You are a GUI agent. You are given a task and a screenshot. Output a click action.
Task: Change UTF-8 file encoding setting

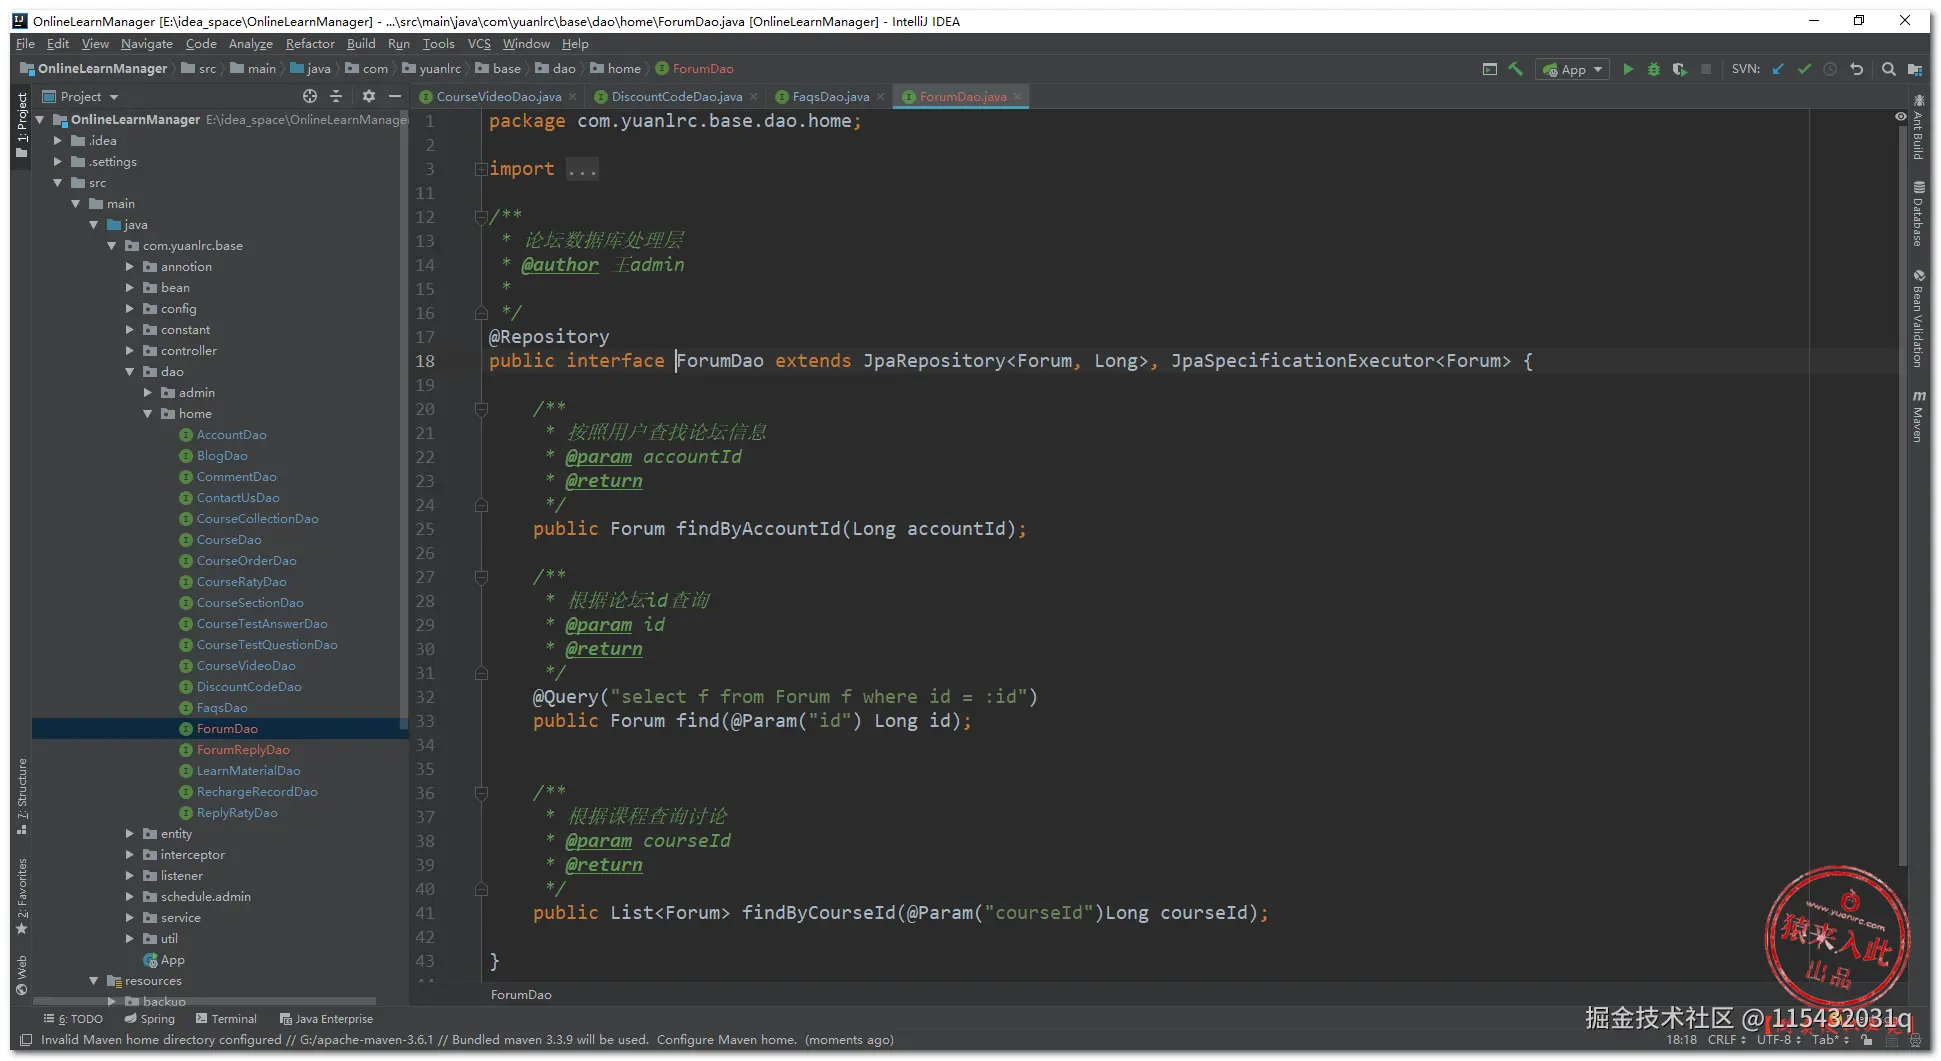1778,1040
